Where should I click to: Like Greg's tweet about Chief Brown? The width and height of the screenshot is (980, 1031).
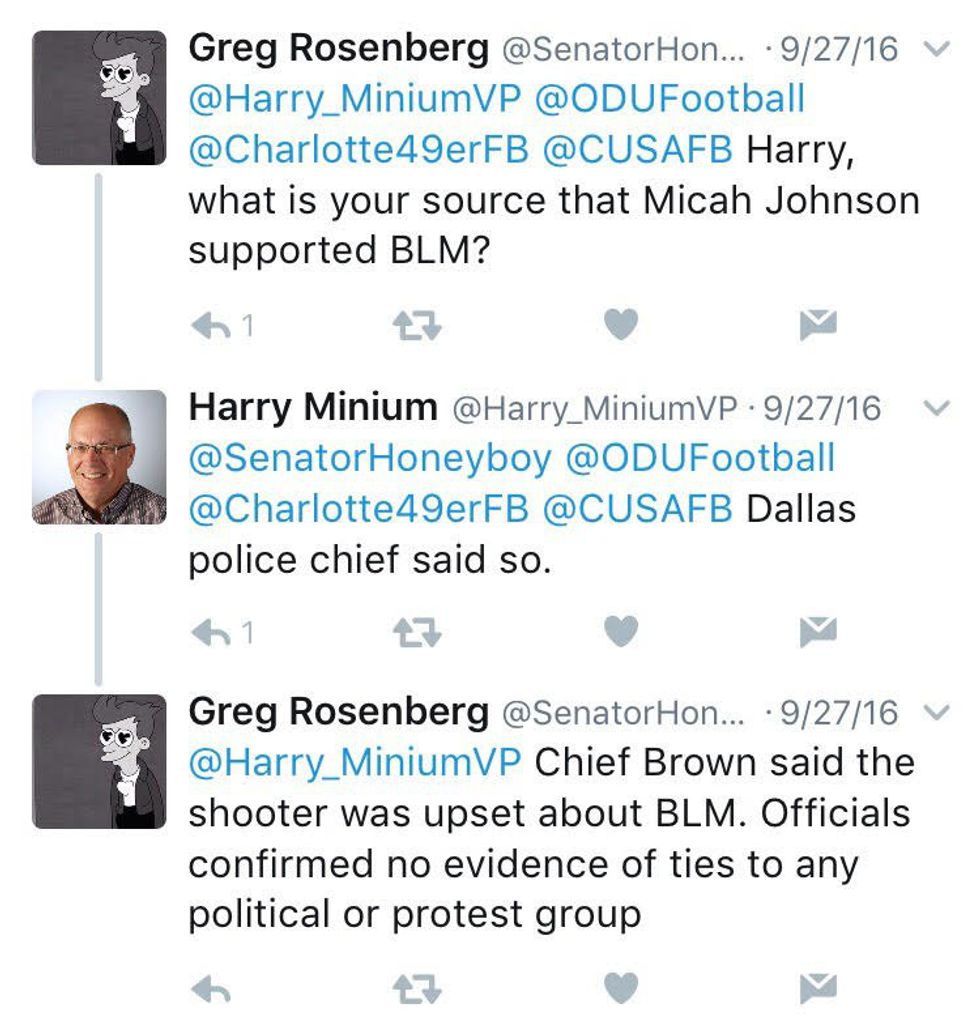[620, 989]
